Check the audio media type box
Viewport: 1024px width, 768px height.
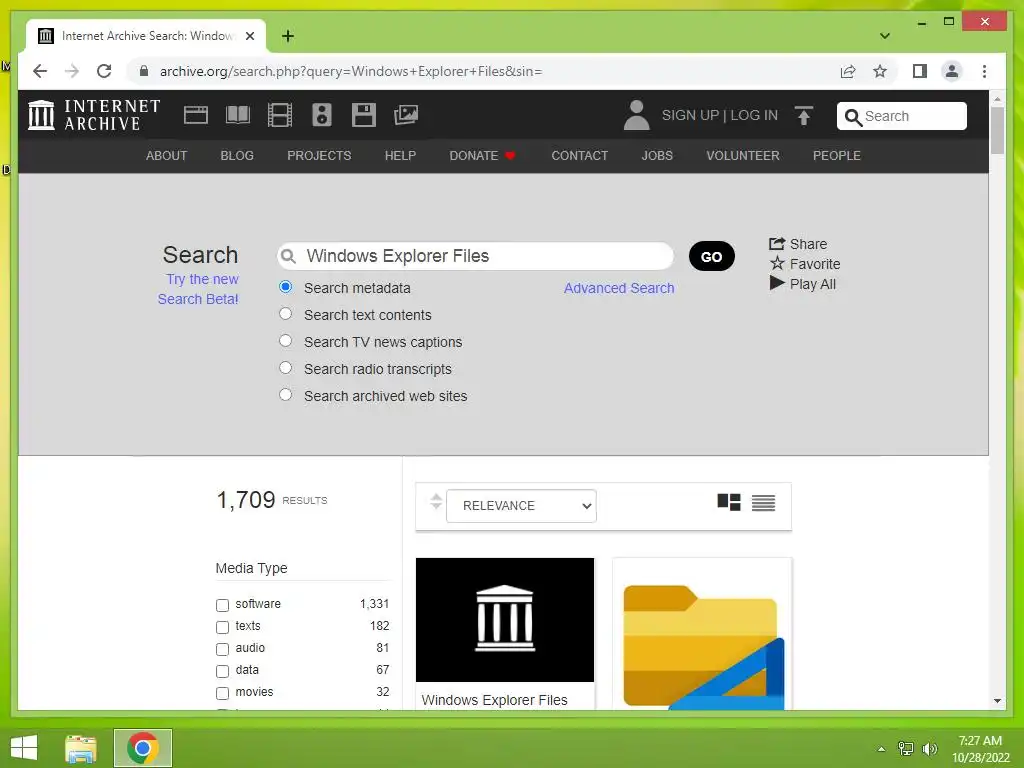[x=223, y=649]
